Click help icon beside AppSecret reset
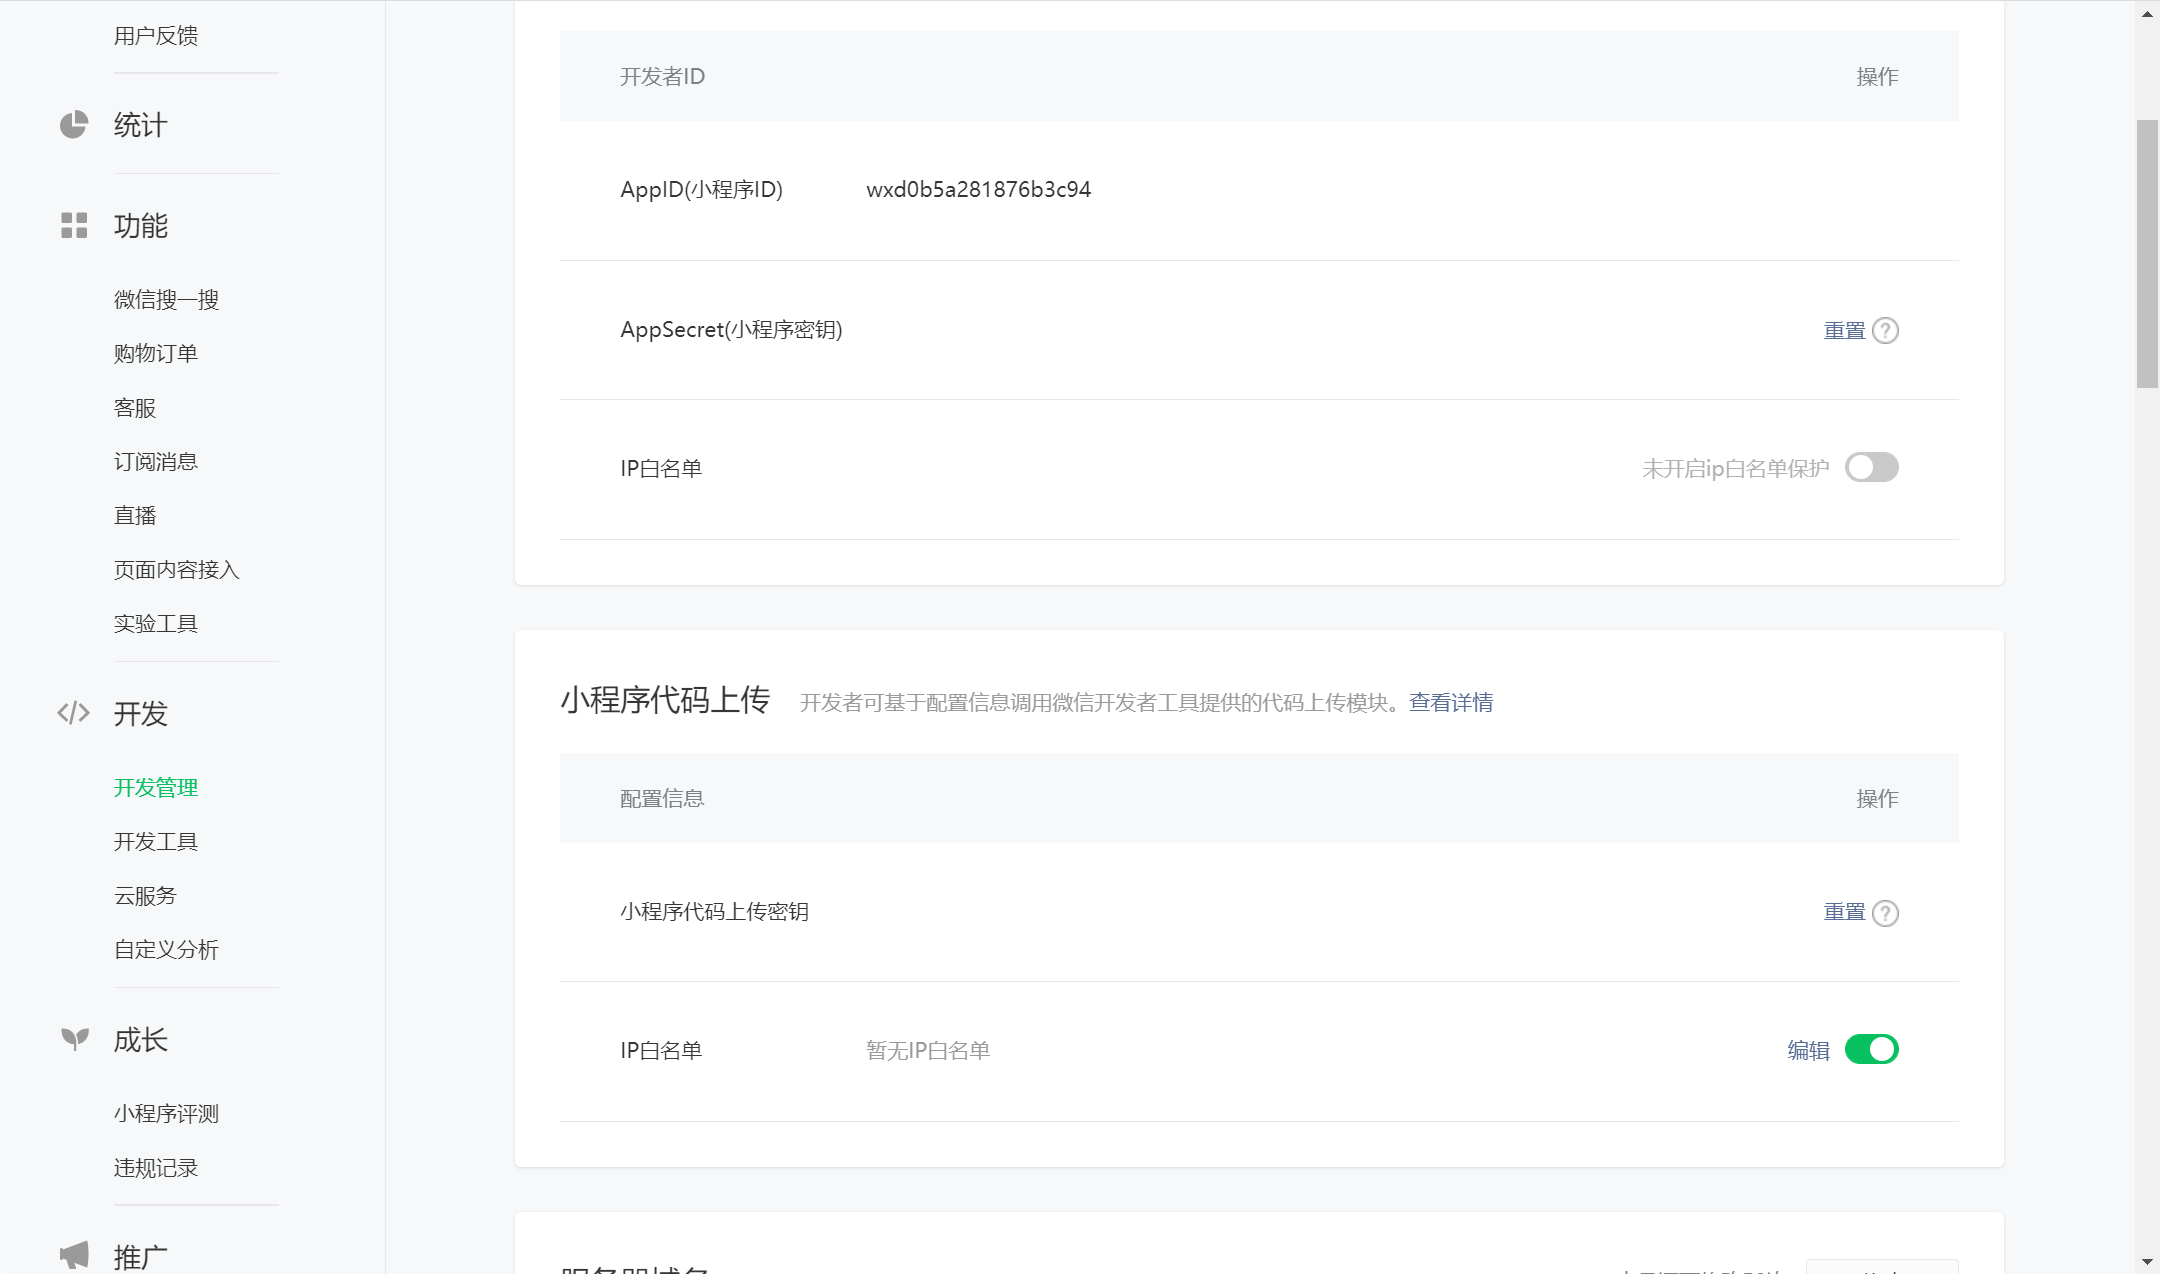 pyautogui.click(x=1885, y=330)
